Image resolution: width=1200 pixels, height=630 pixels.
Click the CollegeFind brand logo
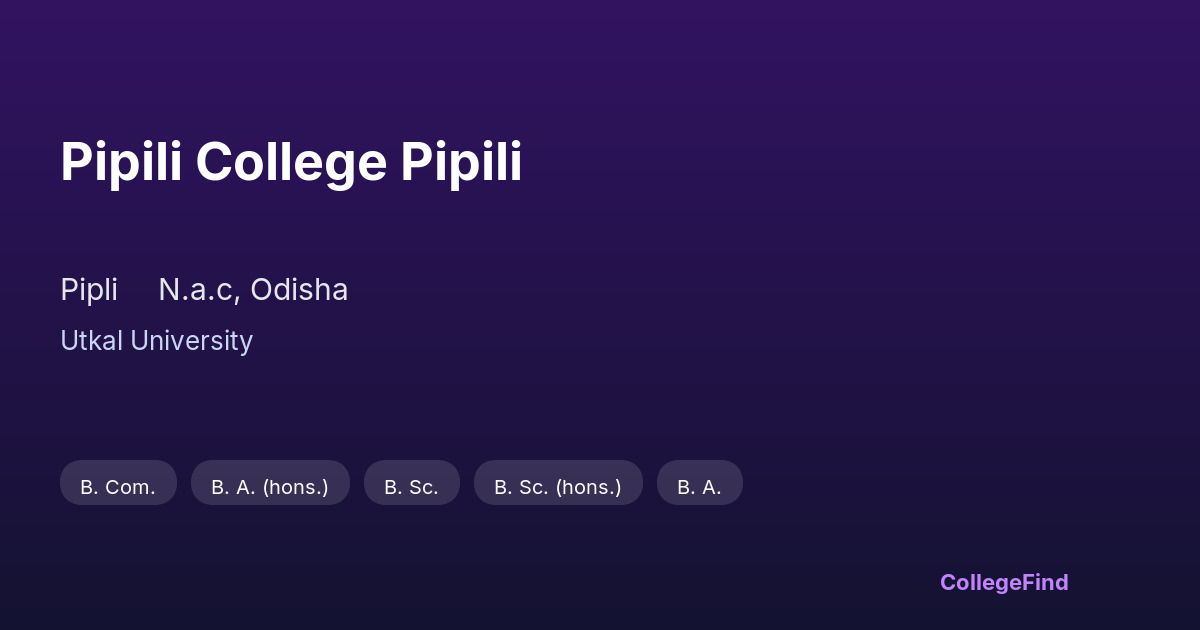pos(1003,582)
